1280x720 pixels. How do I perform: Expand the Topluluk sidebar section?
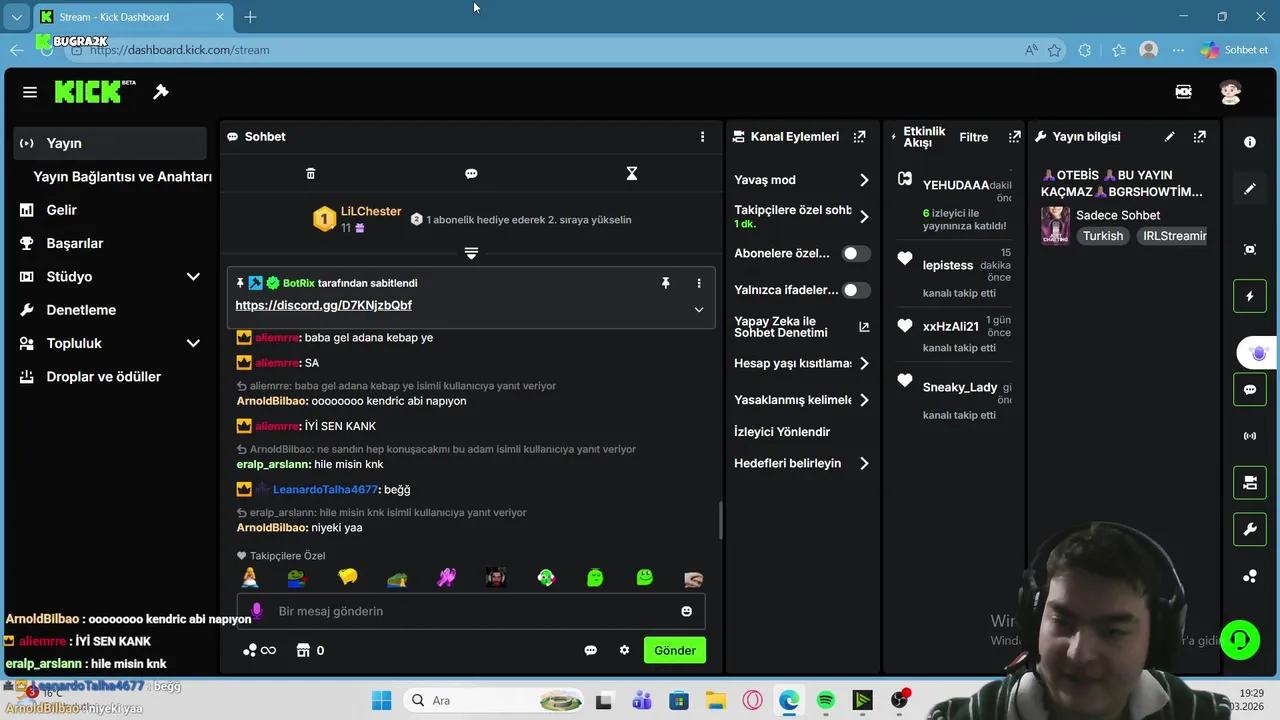(193, 343)
